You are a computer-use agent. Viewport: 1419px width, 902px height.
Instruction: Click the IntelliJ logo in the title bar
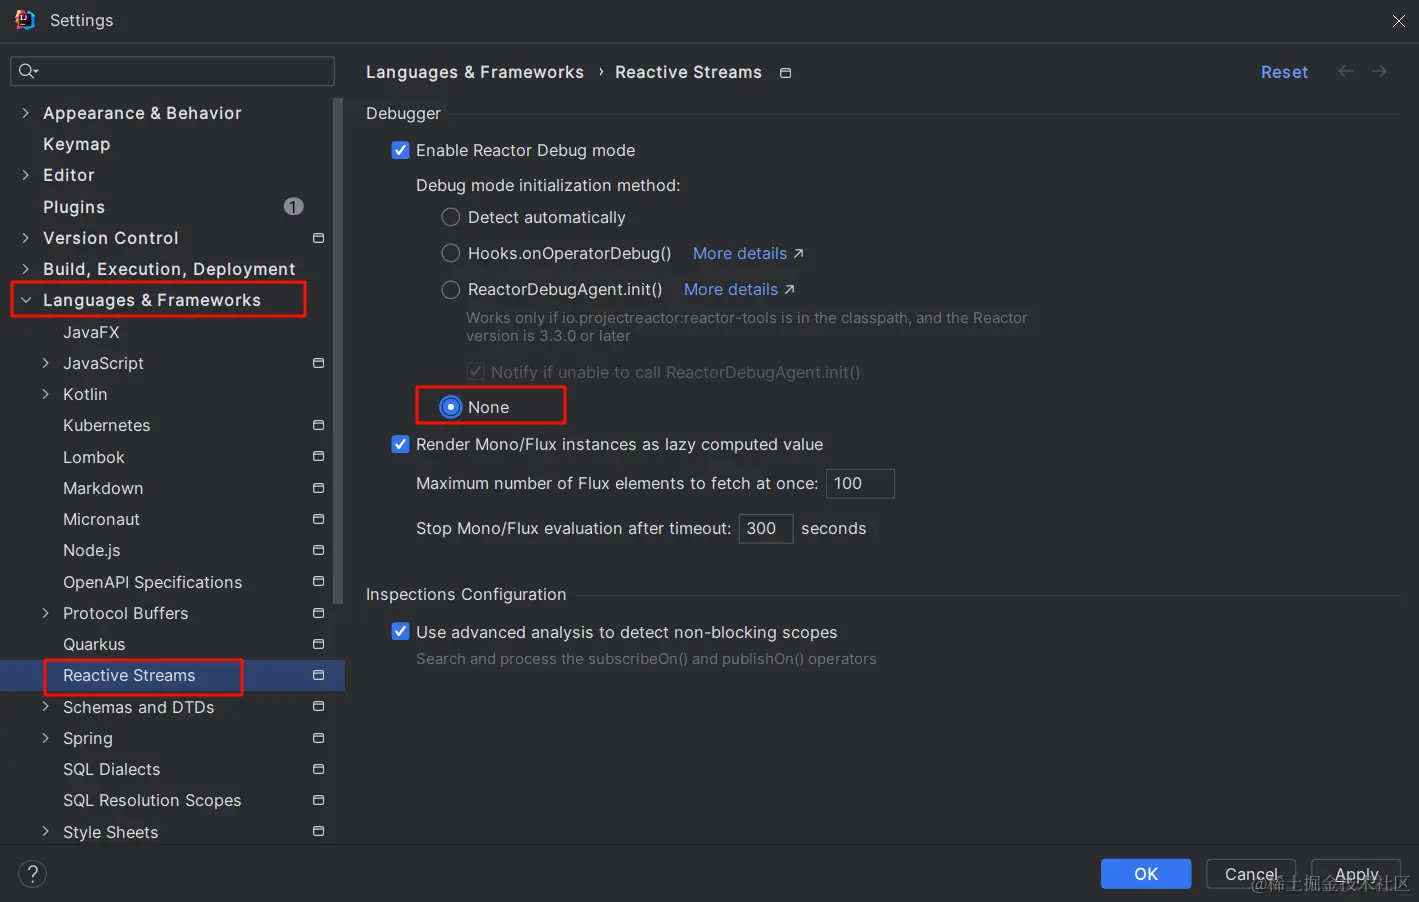(25, 20)
